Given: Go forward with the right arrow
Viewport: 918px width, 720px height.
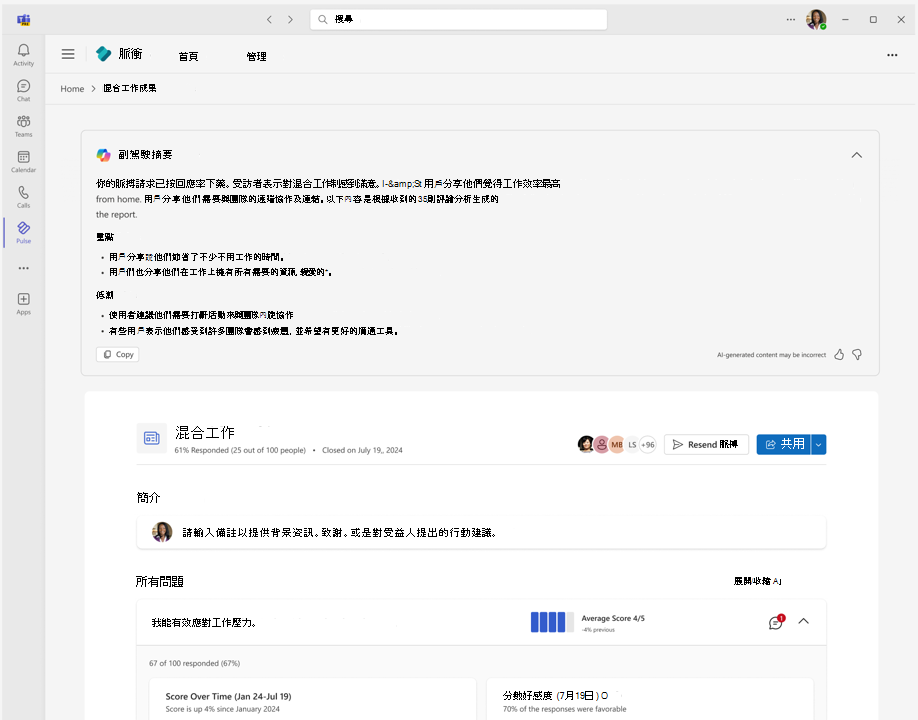Looking at the screenshot, I should [x=290, y=19].
